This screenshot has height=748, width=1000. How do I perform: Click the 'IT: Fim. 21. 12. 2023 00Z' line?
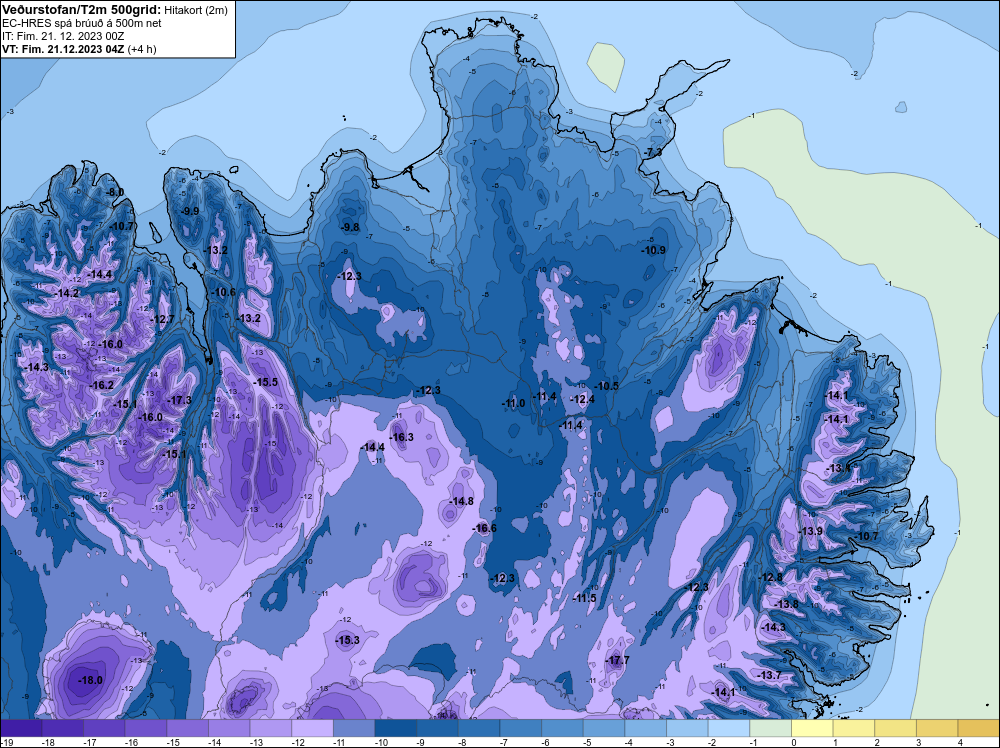[63, 36]
